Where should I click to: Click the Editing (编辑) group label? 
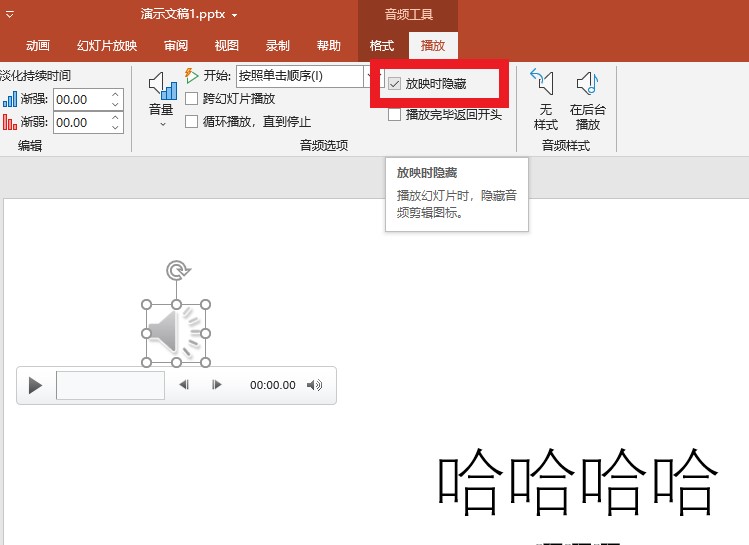[x=30, y=145]
